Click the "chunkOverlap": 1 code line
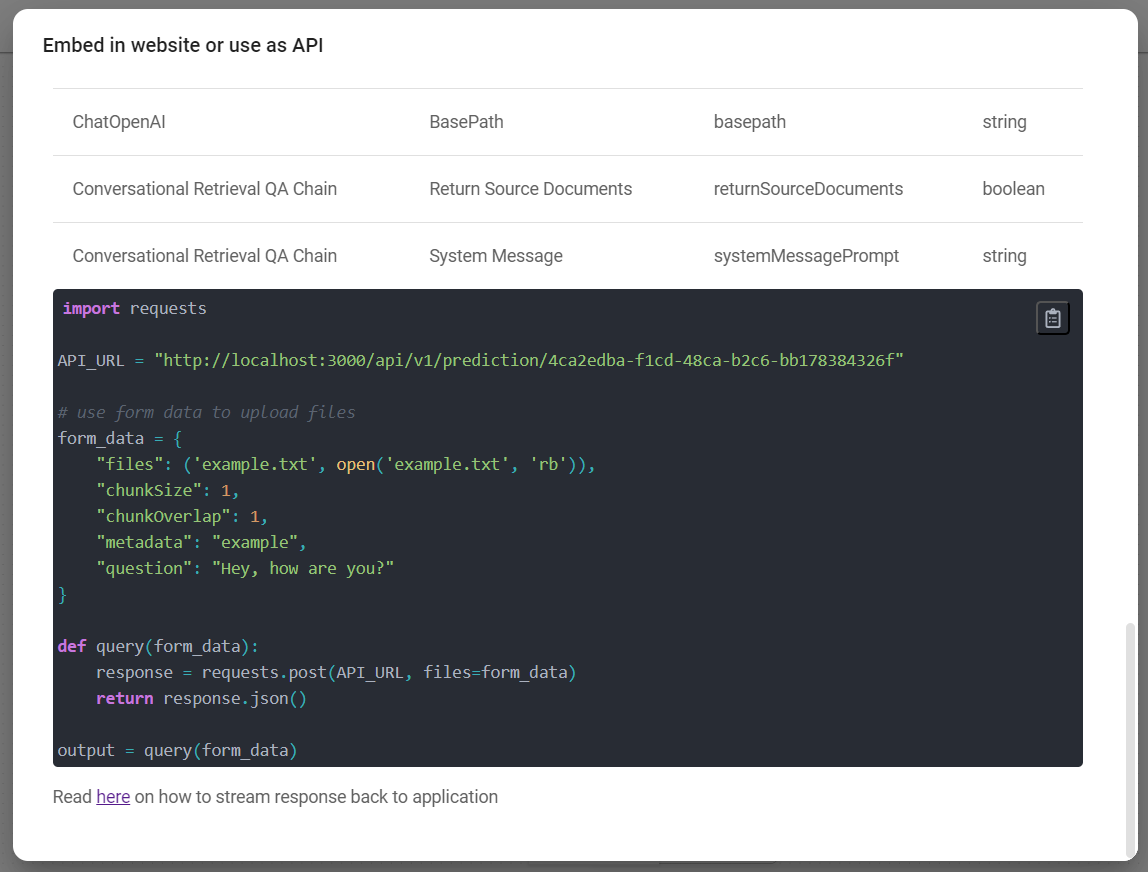Image resolution: width=1148 pixels, height=872 pixels. [182, 516]
